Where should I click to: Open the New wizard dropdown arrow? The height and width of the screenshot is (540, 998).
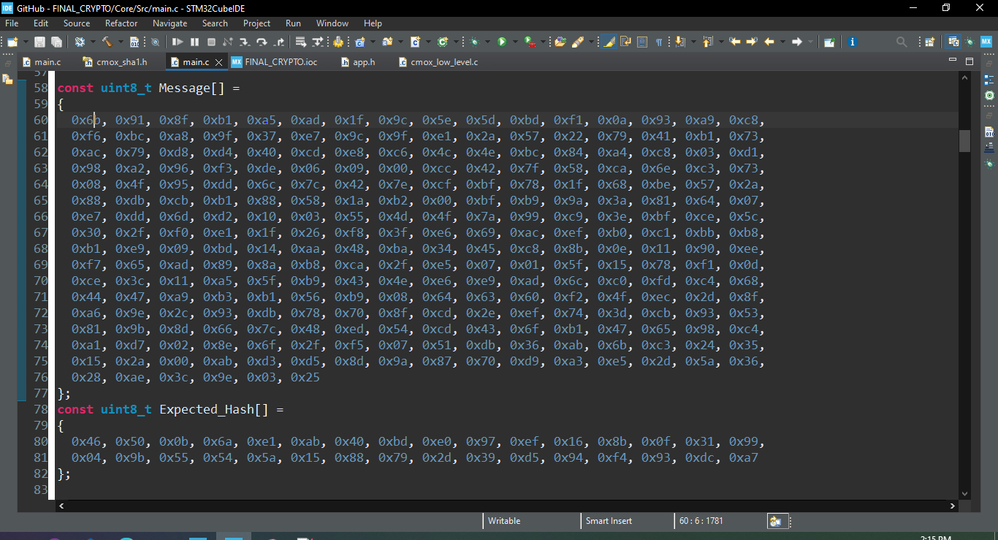click(26, 41)
